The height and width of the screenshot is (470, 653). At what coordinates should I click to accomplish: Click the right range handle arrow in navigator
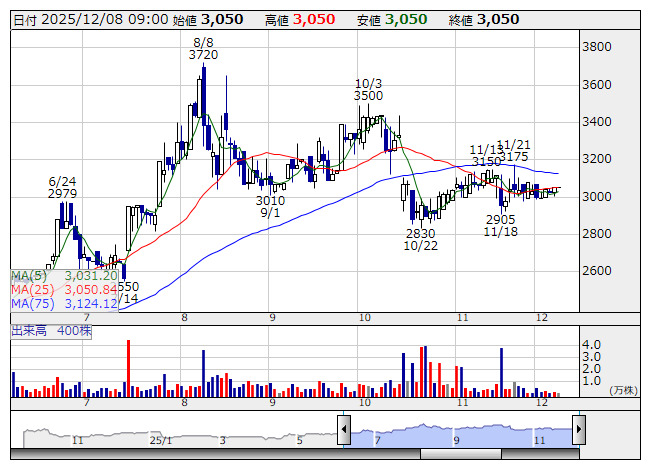[578, 430]
